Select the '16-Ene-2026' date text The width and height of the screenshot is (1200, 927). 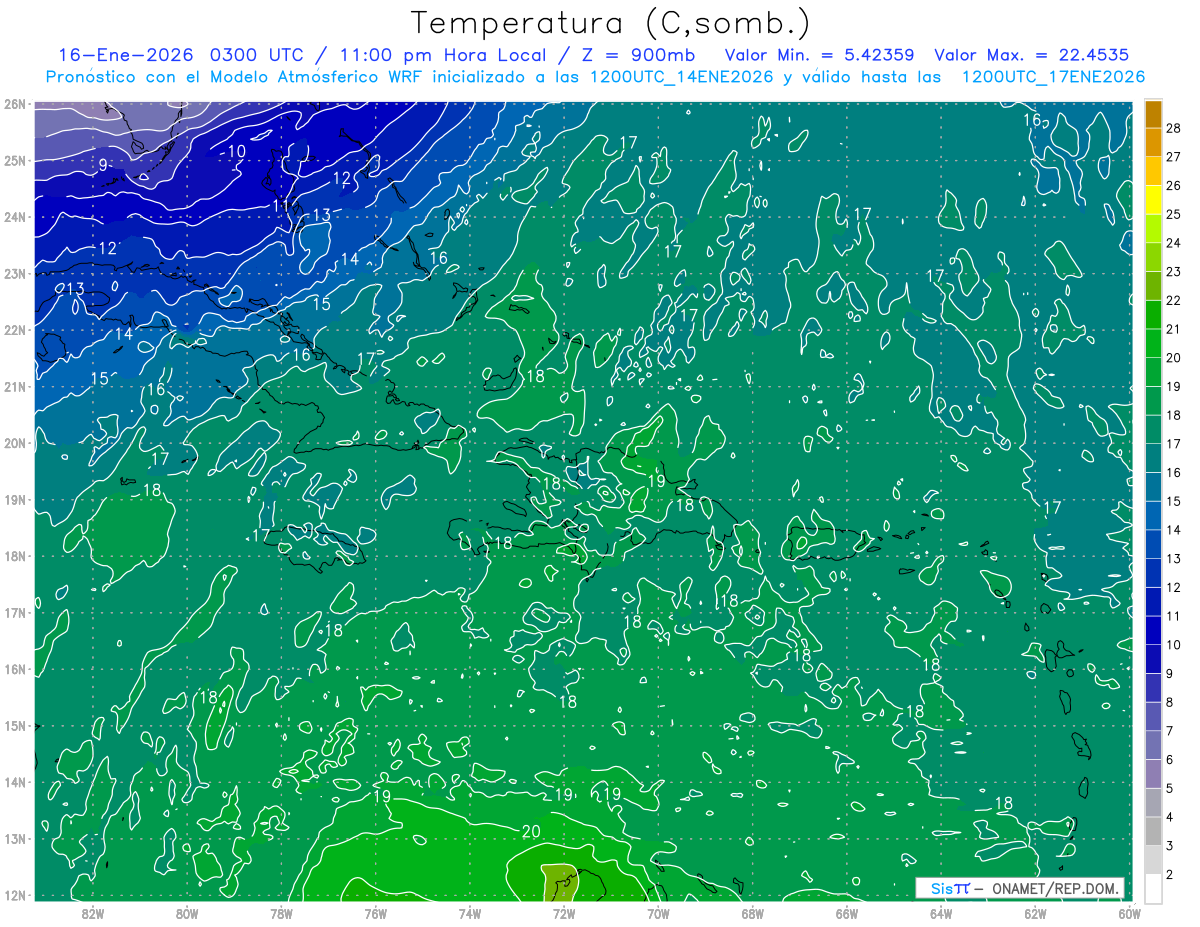coord(125,55)
